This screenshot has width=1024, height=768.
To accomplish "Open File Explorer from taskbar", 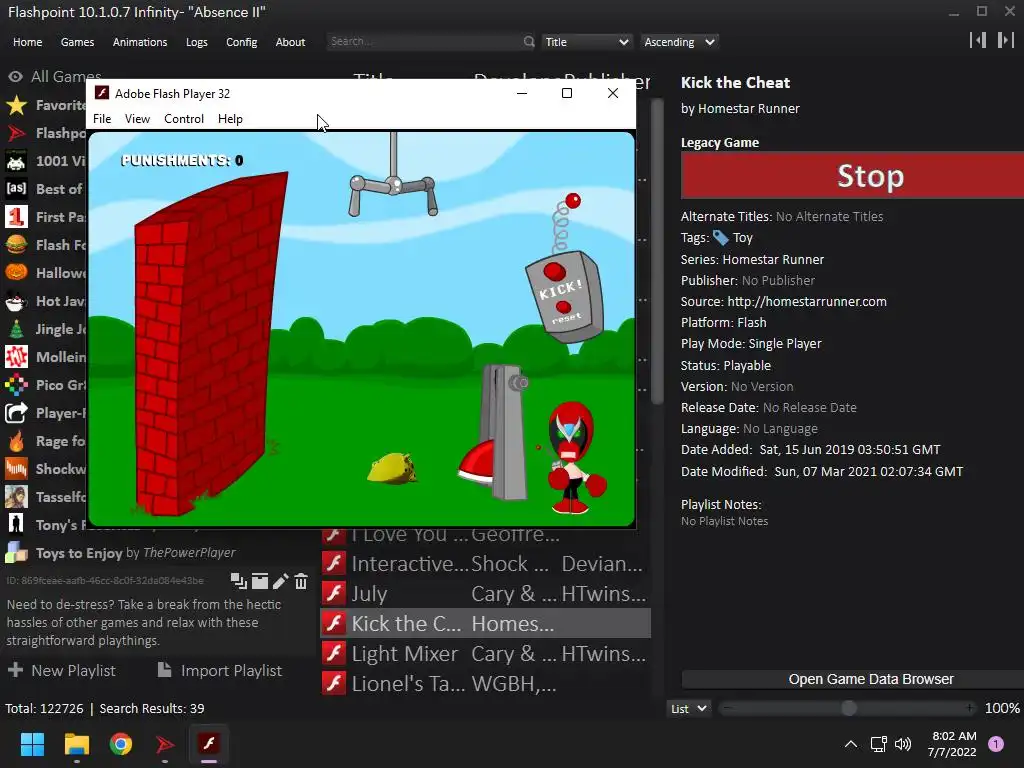I will point(76,744).
